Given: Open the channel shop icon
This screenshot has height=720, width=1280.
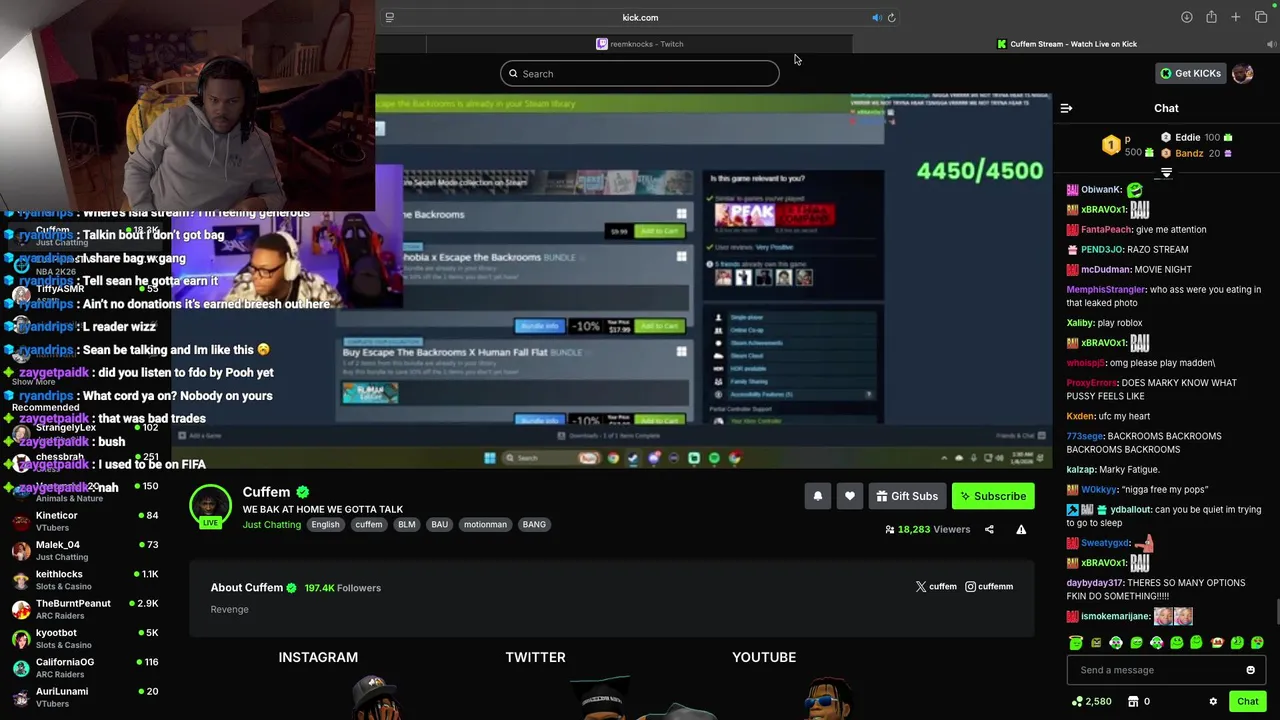Looking at the screenshot, I should 1133,701.
